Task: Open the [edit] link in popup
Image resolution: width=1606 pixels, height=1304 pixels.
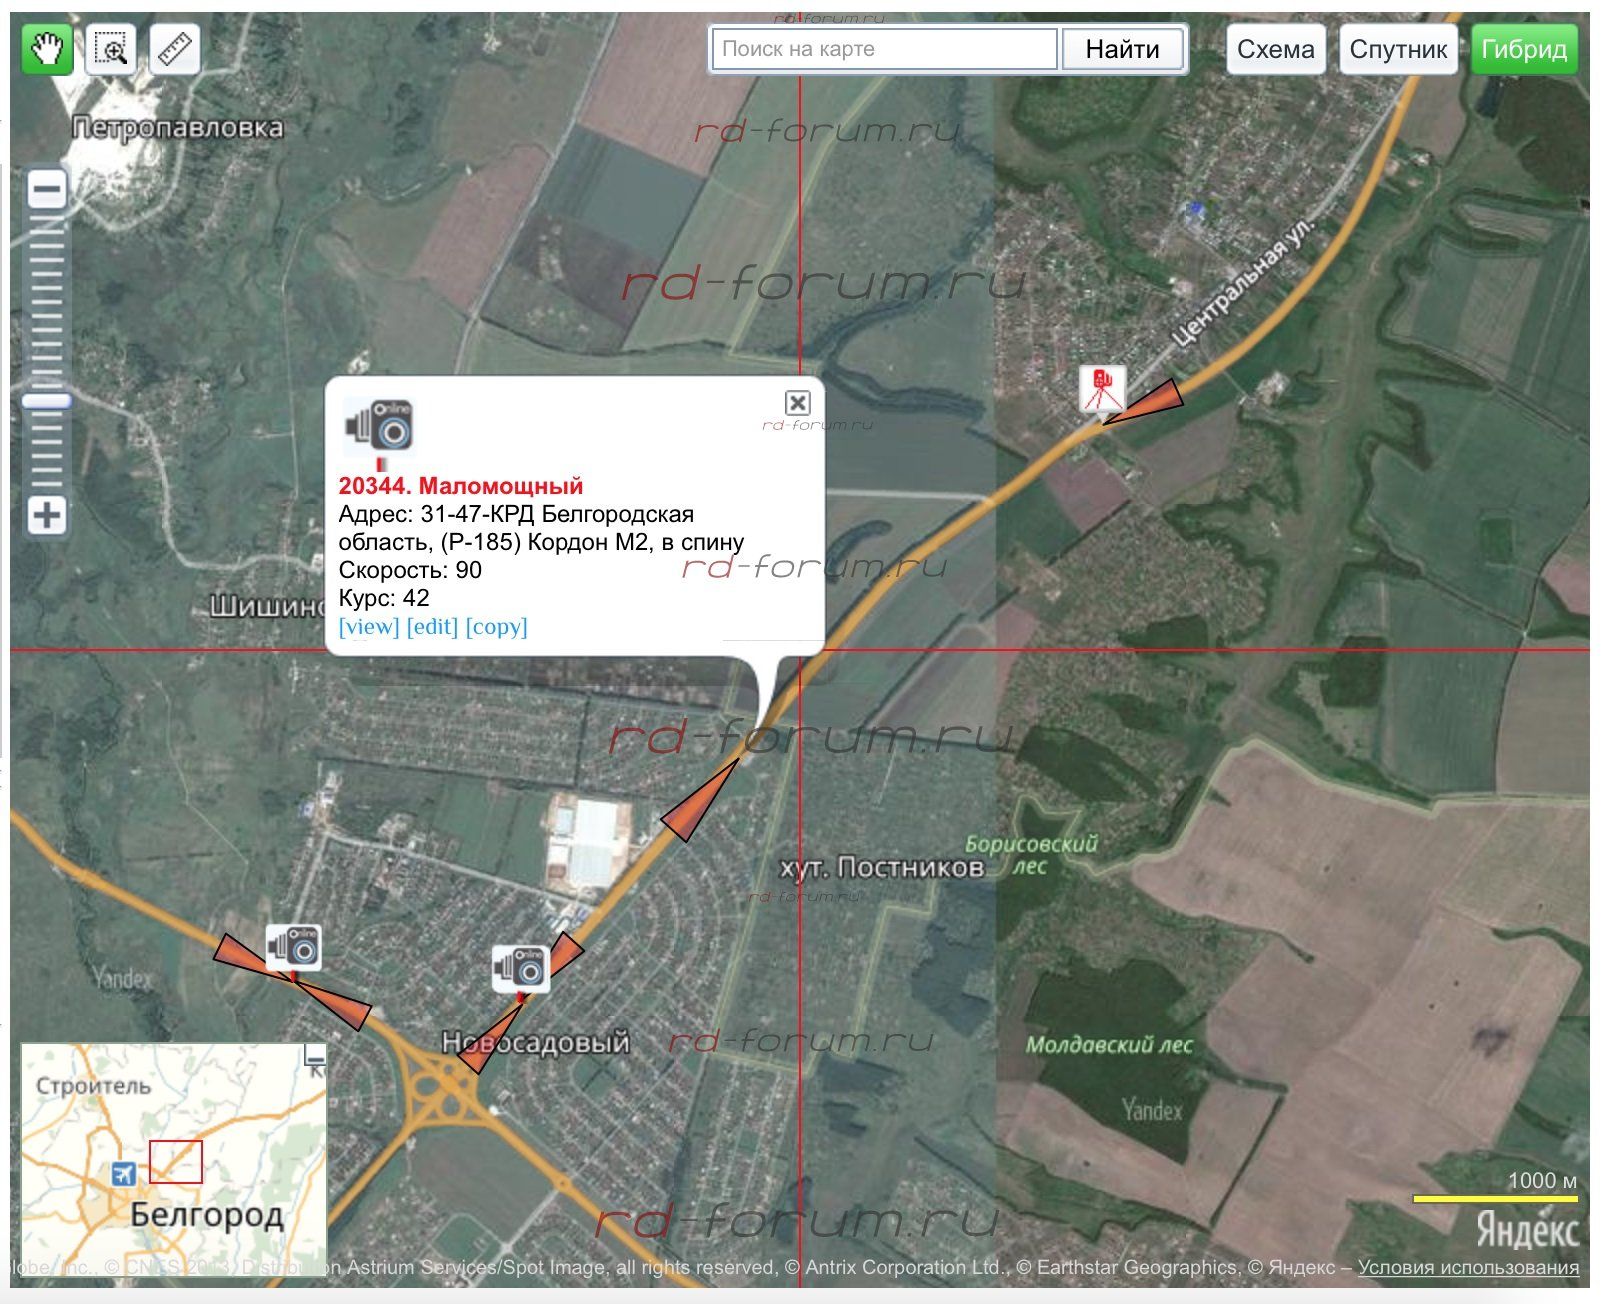Action: point(432,627)
